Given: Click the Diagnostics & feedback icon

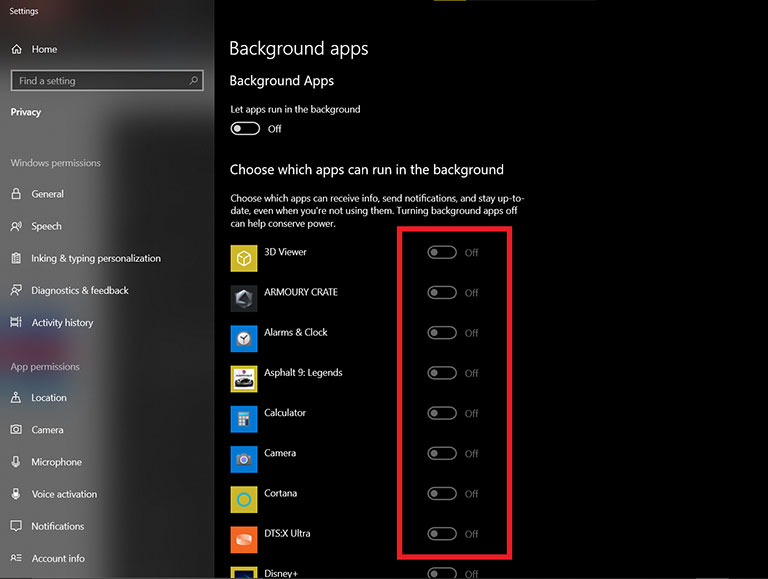Looking at the screenshot, I should (16, 290).
